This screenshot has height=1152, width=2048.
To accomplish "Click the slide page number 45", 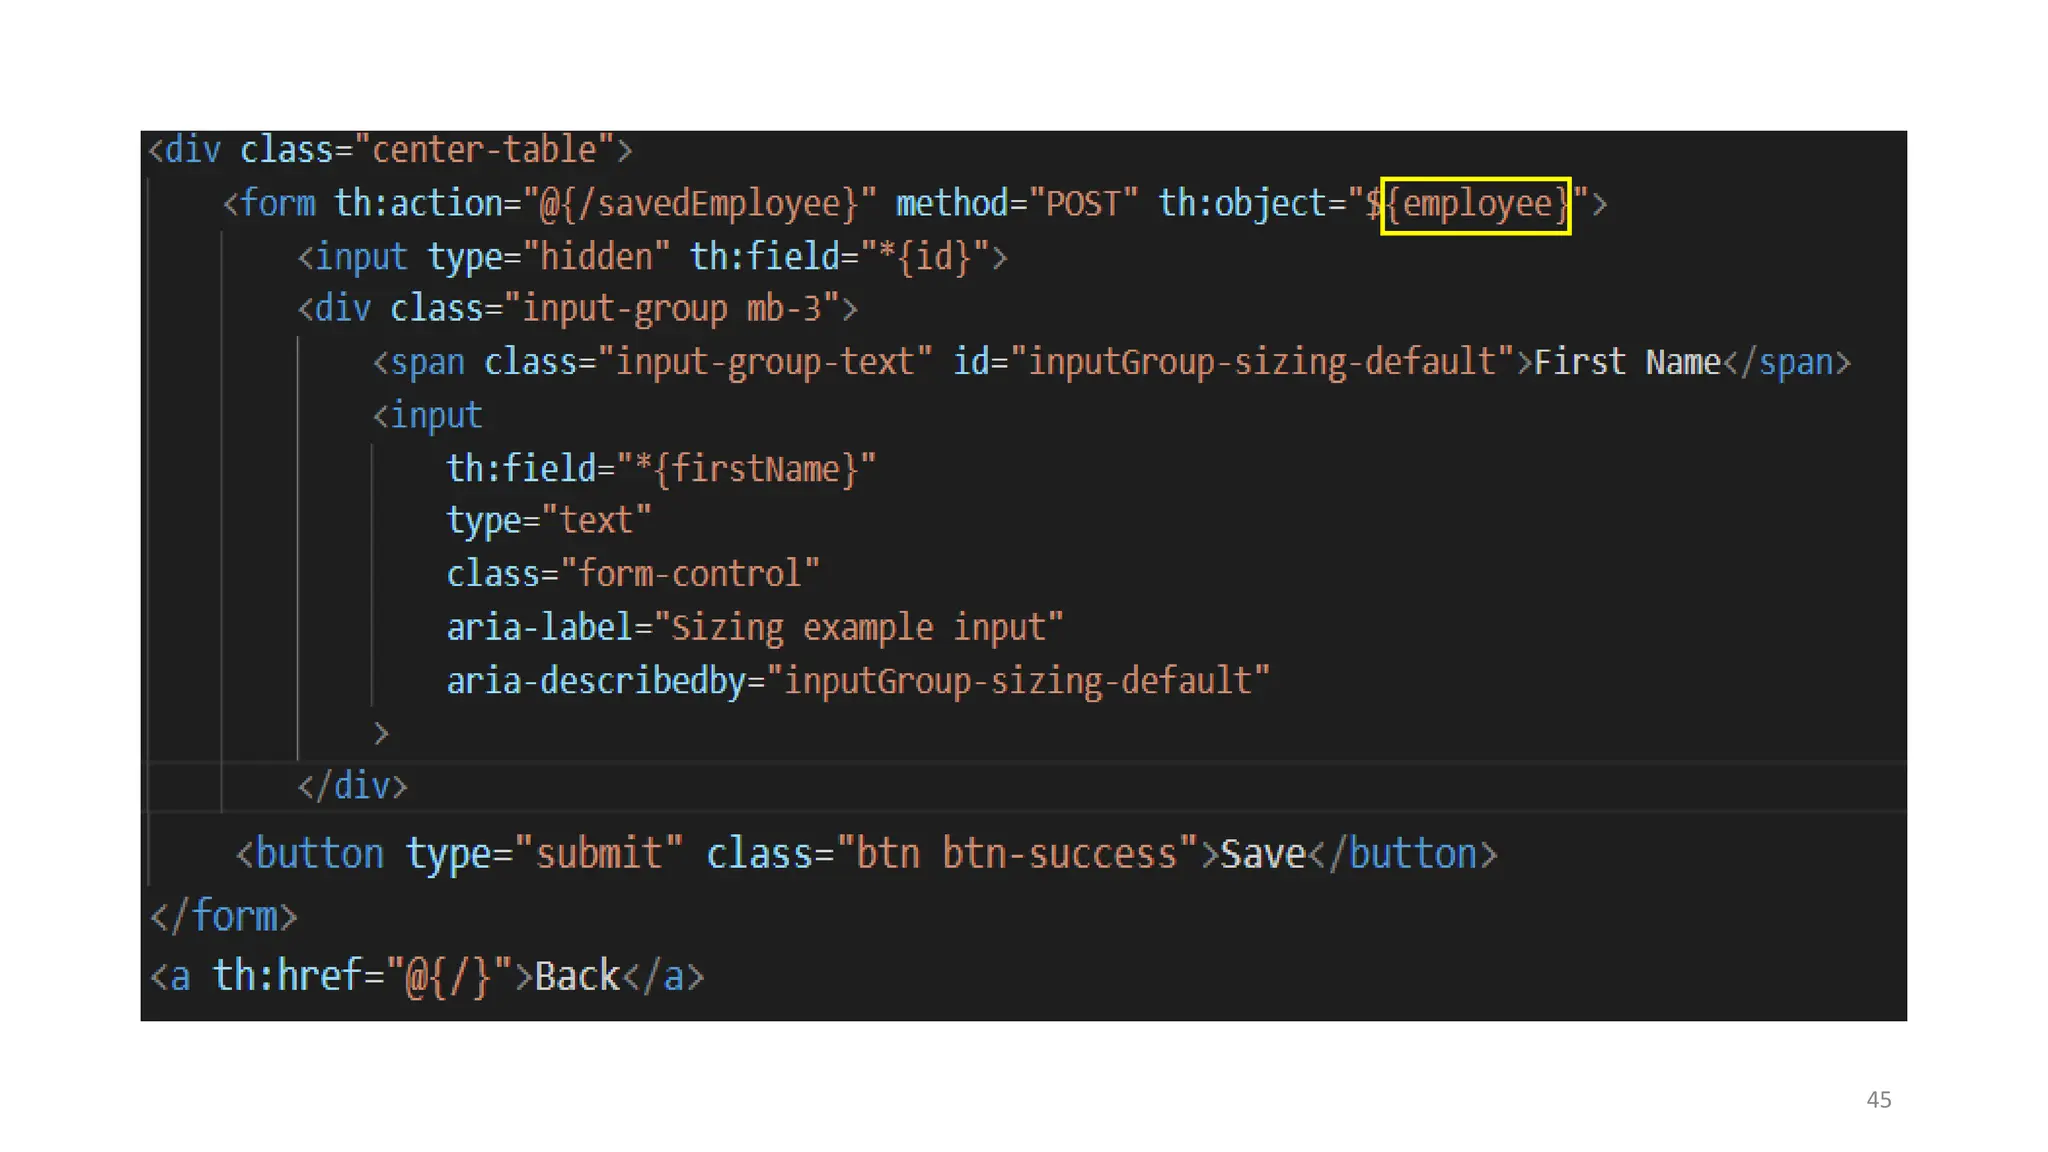I will click(1878, 1099).
